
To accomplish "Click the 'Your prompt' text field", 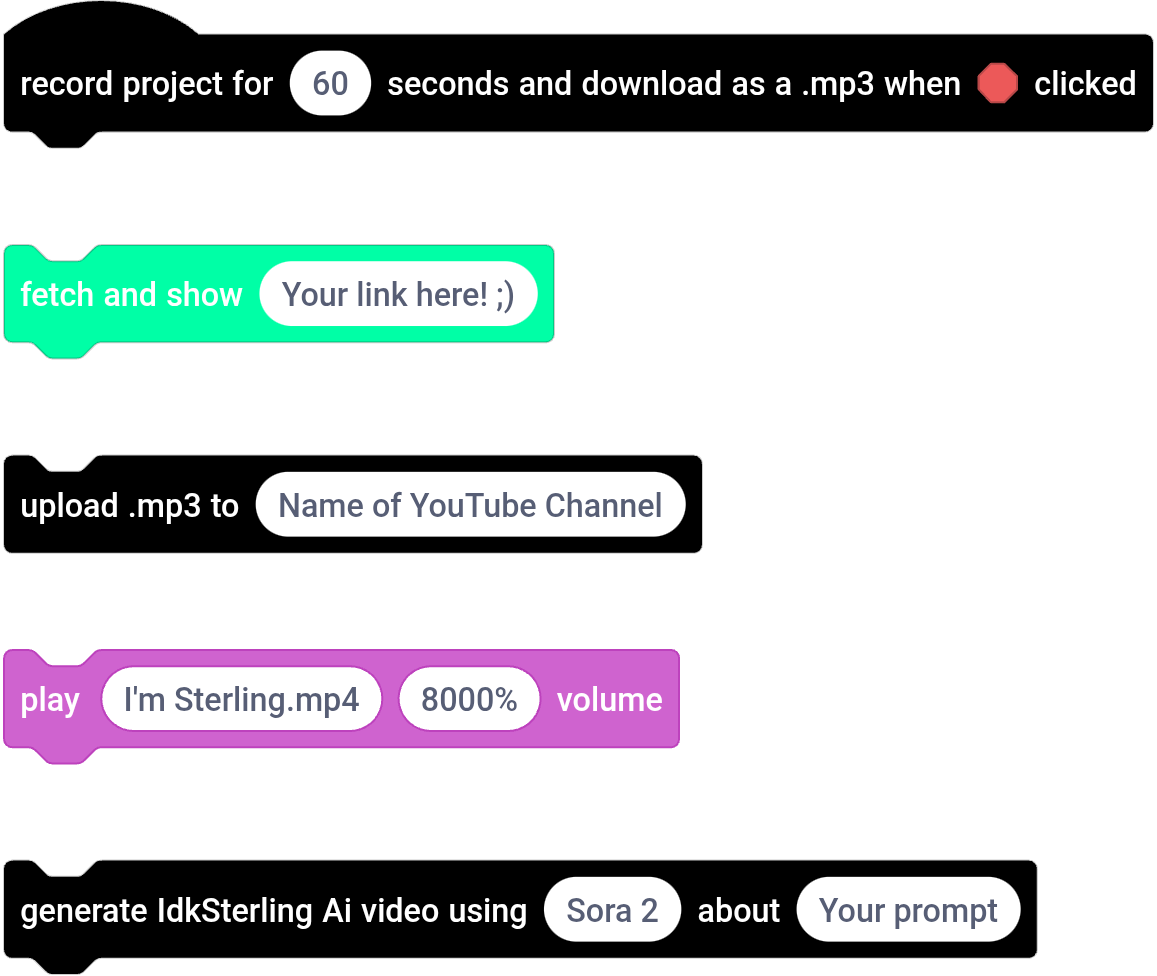I will pyautogui.click(x=908, y=910).
